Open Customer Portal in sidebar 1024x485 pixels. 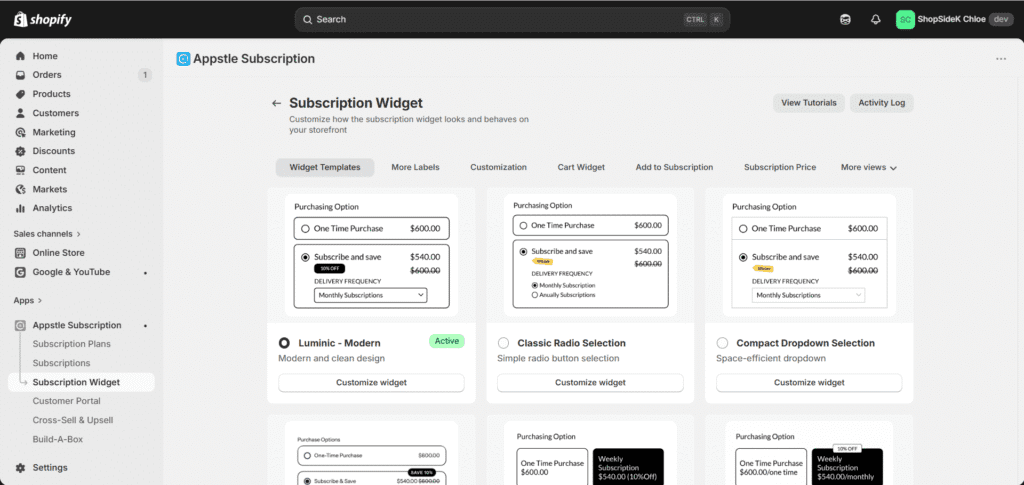pos(67,401)
